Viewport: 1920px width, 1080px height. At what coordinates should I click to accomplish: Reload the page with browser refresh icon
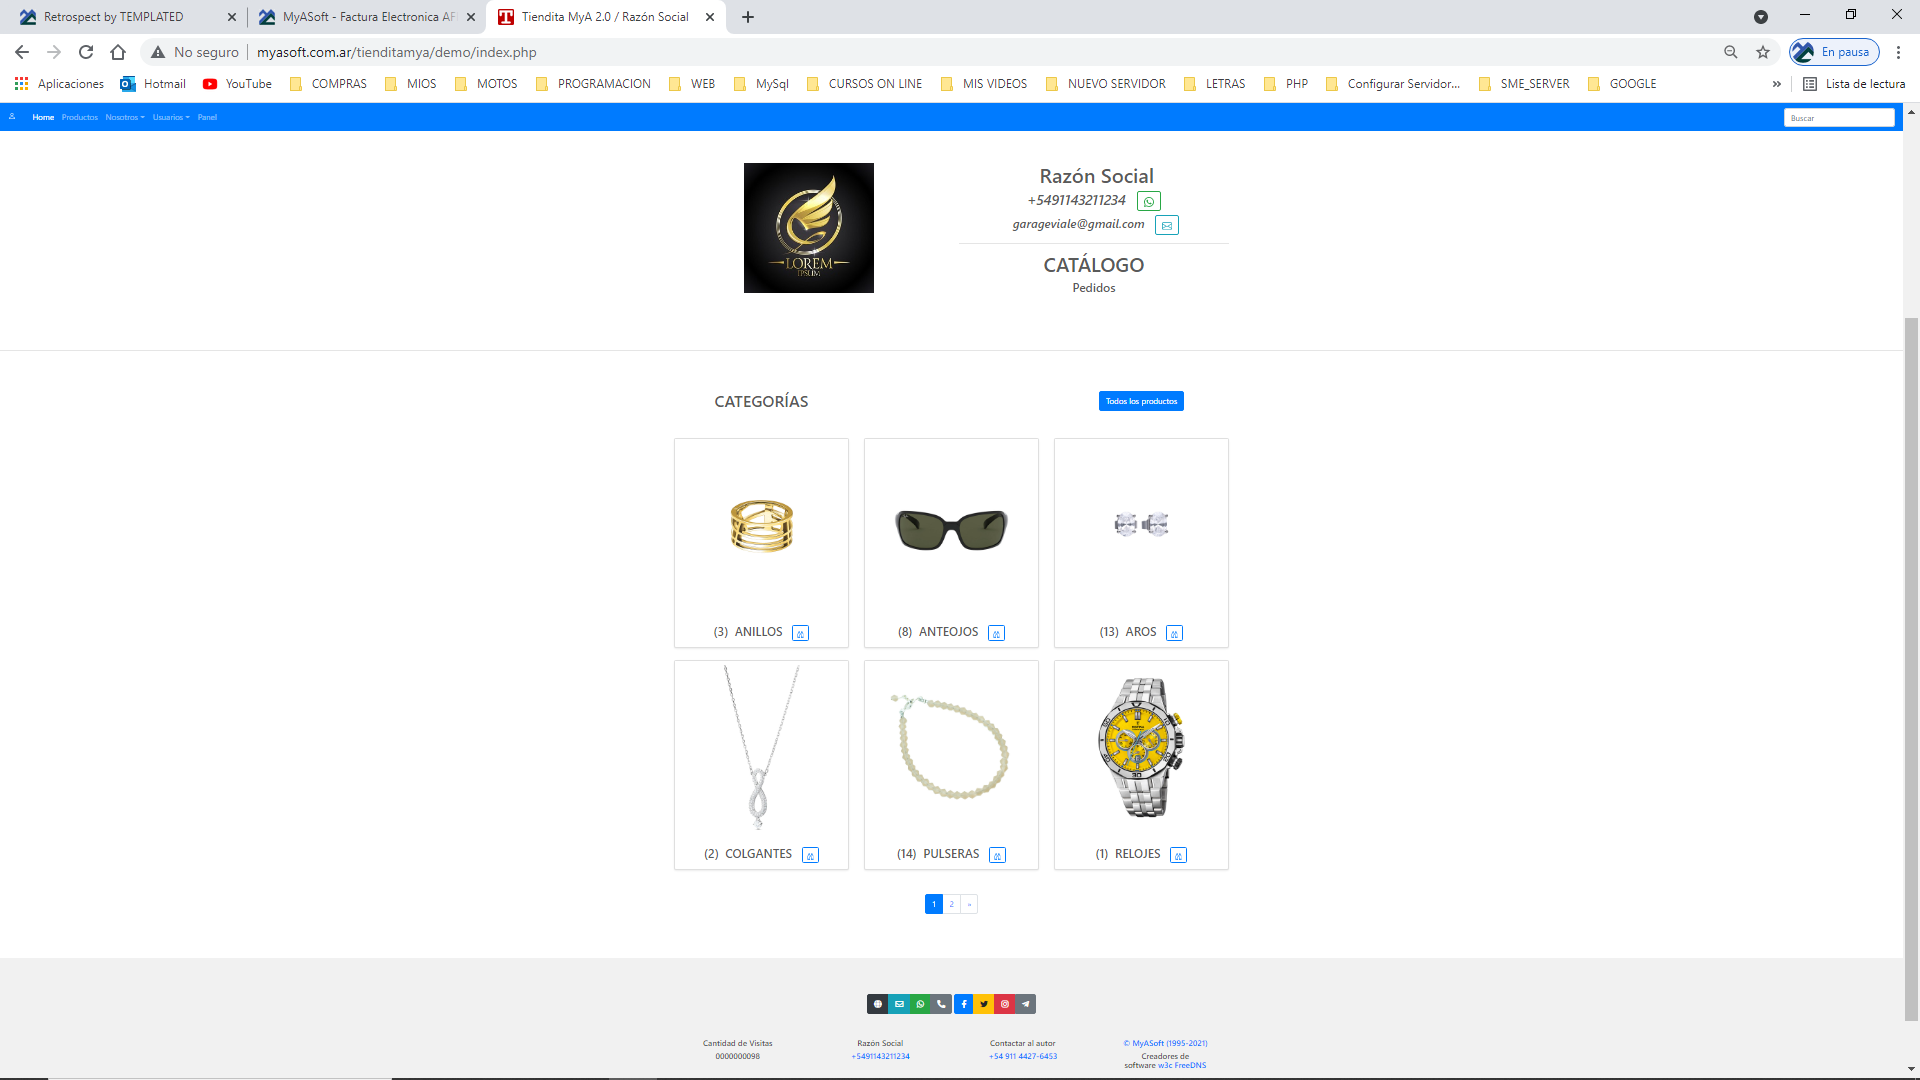86,52
